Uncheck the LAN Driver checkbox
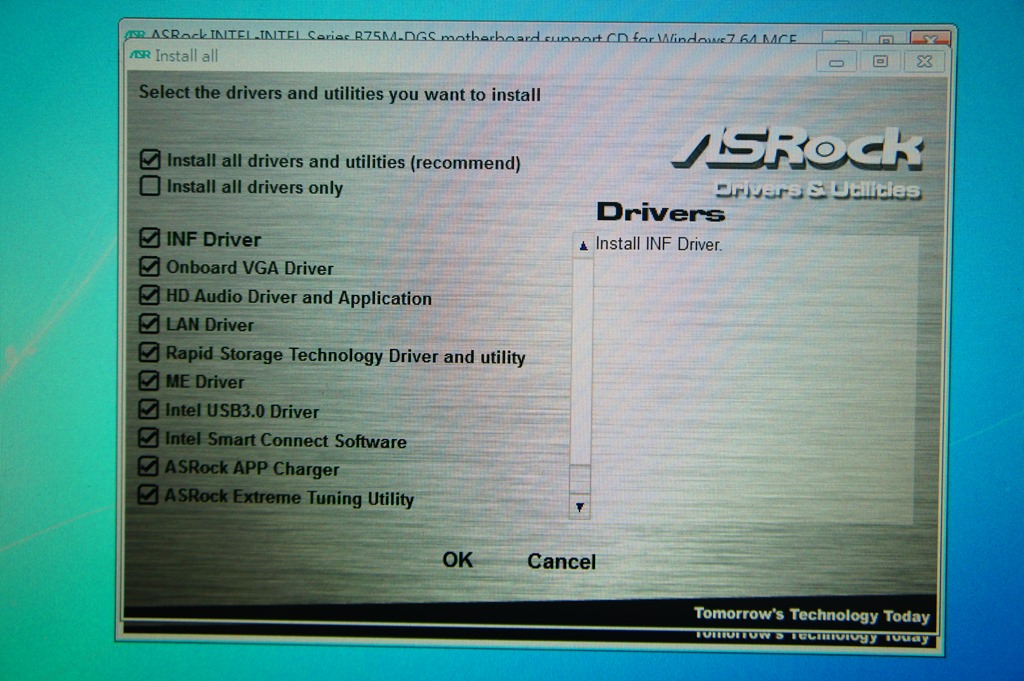This screenshot has width=1024, height=681. [x=149, y=324]
